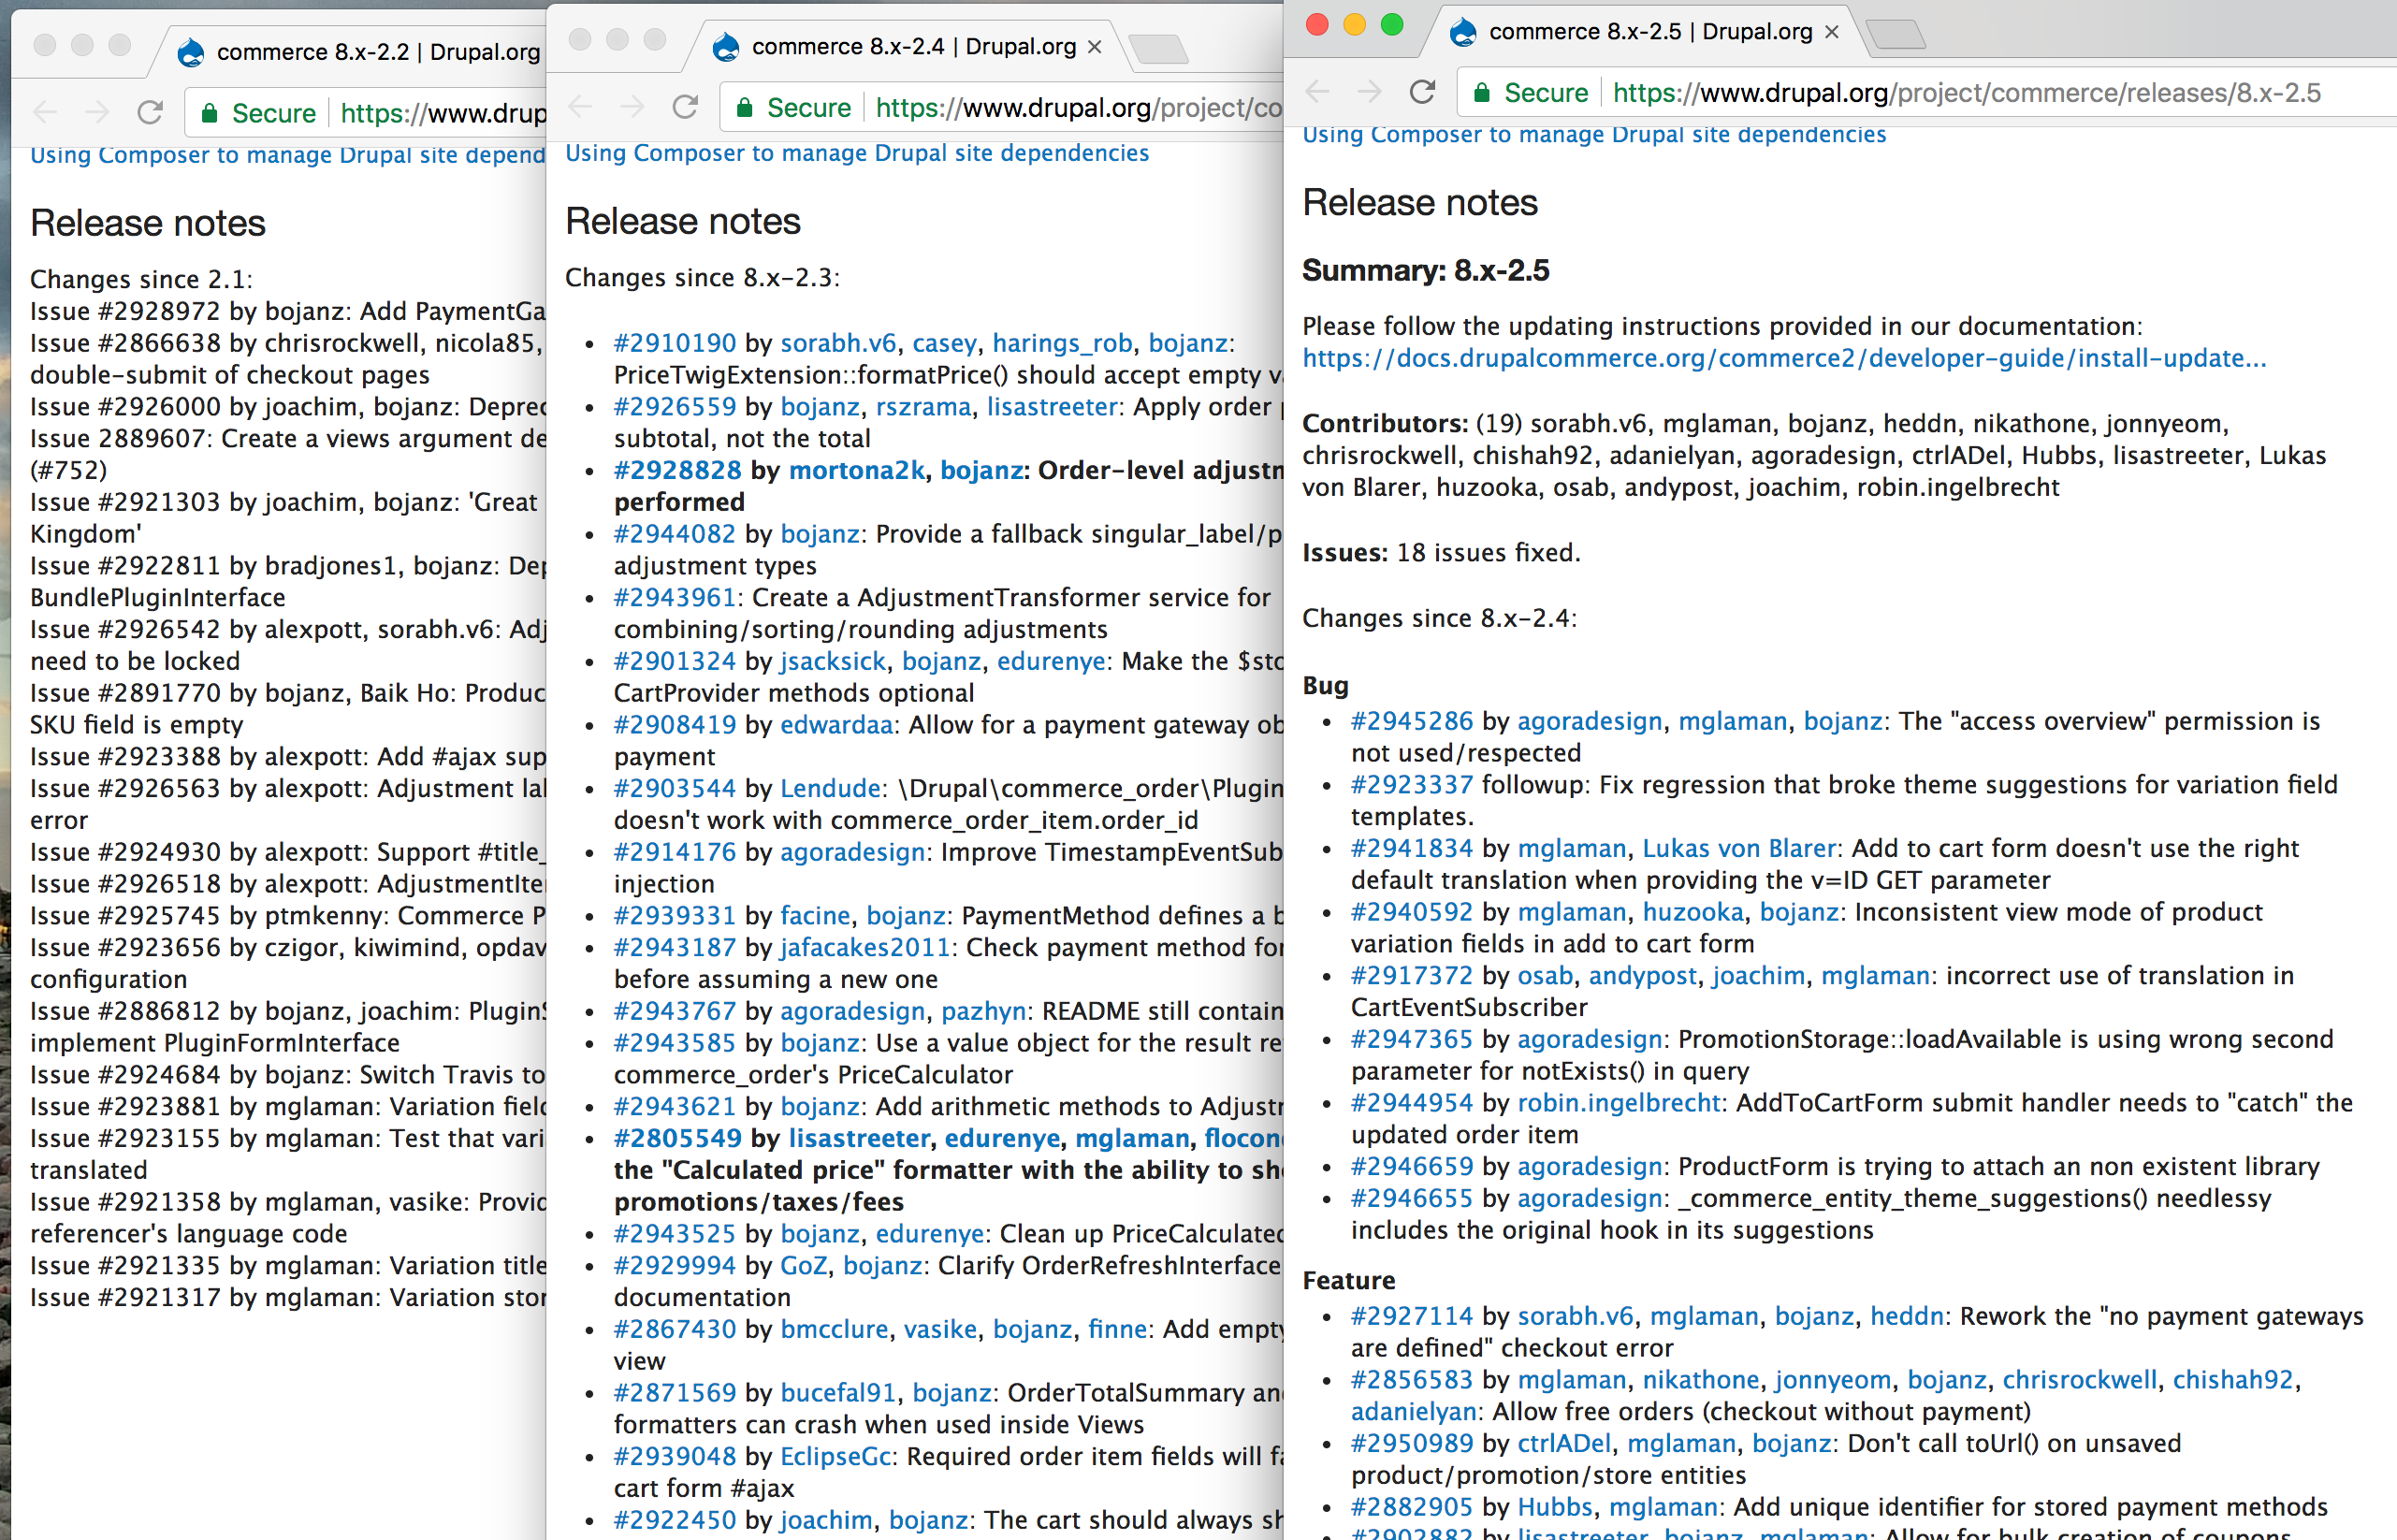Click the Secure lock icon in 8.x-2.2 window
This screenshot has width=2397, height=1540.
210,113
